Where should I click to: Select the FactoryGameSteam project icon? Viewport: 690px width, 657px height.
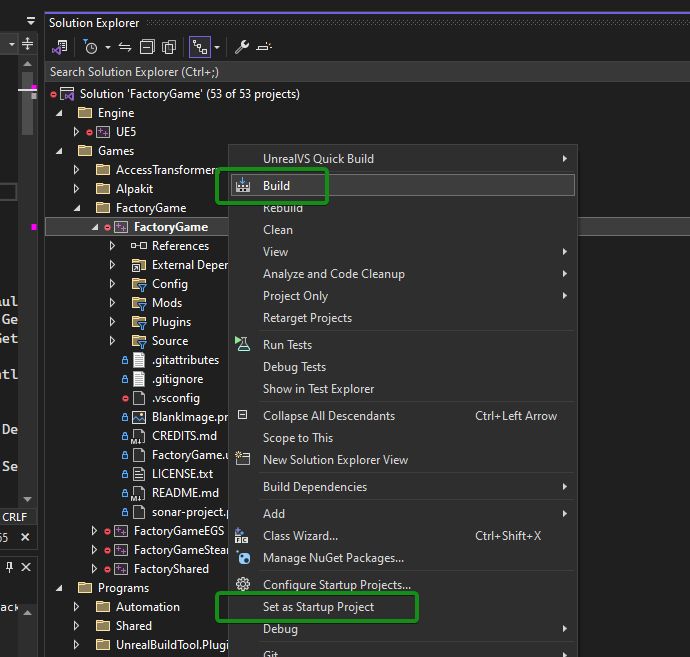tap(121, 550)
